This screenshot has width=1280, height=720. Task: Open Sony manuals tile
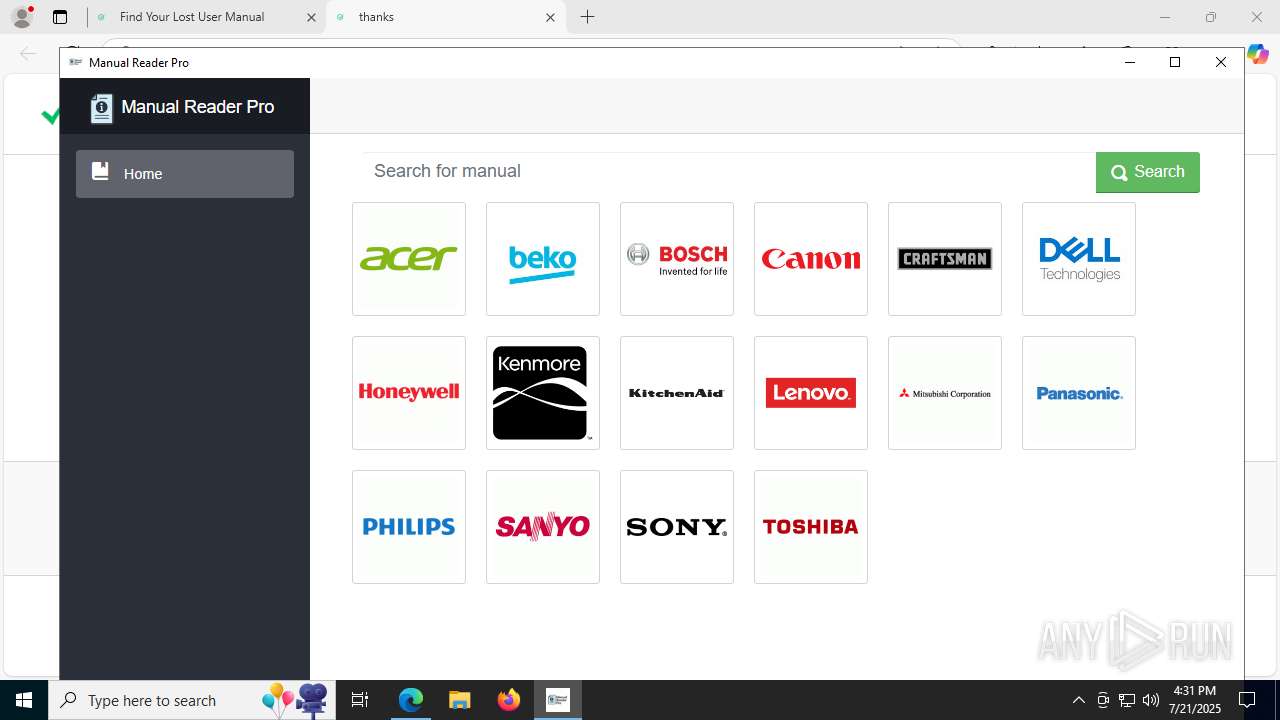677,527
